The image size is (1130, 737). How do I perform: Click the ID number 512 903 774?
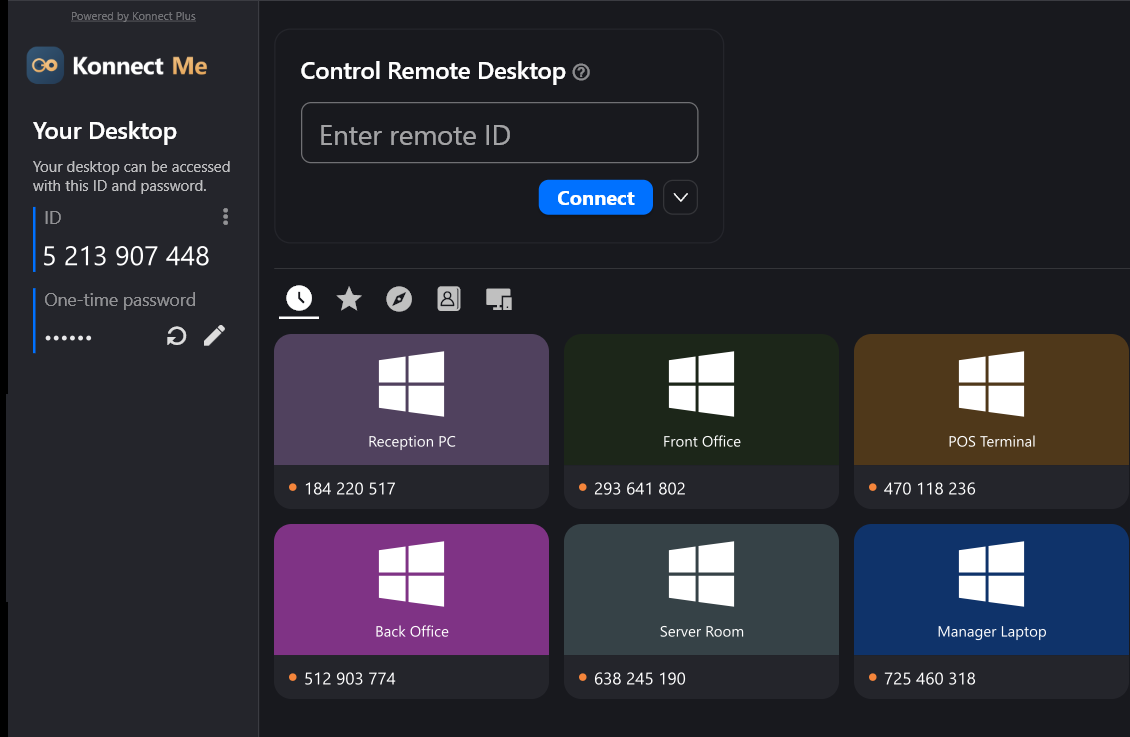[350, 679]
